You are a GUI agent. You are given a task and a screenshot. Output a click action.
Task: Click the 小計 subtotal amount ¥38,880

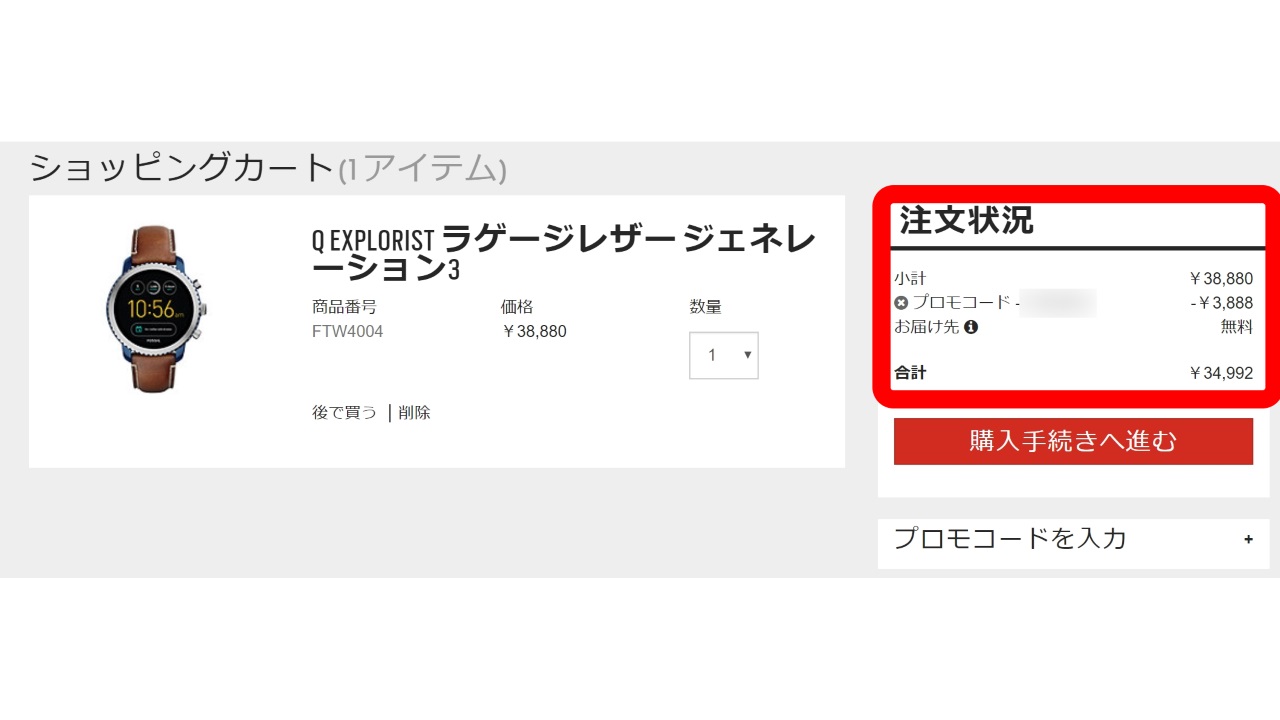pyautogui.click(x=1220, y=279)
